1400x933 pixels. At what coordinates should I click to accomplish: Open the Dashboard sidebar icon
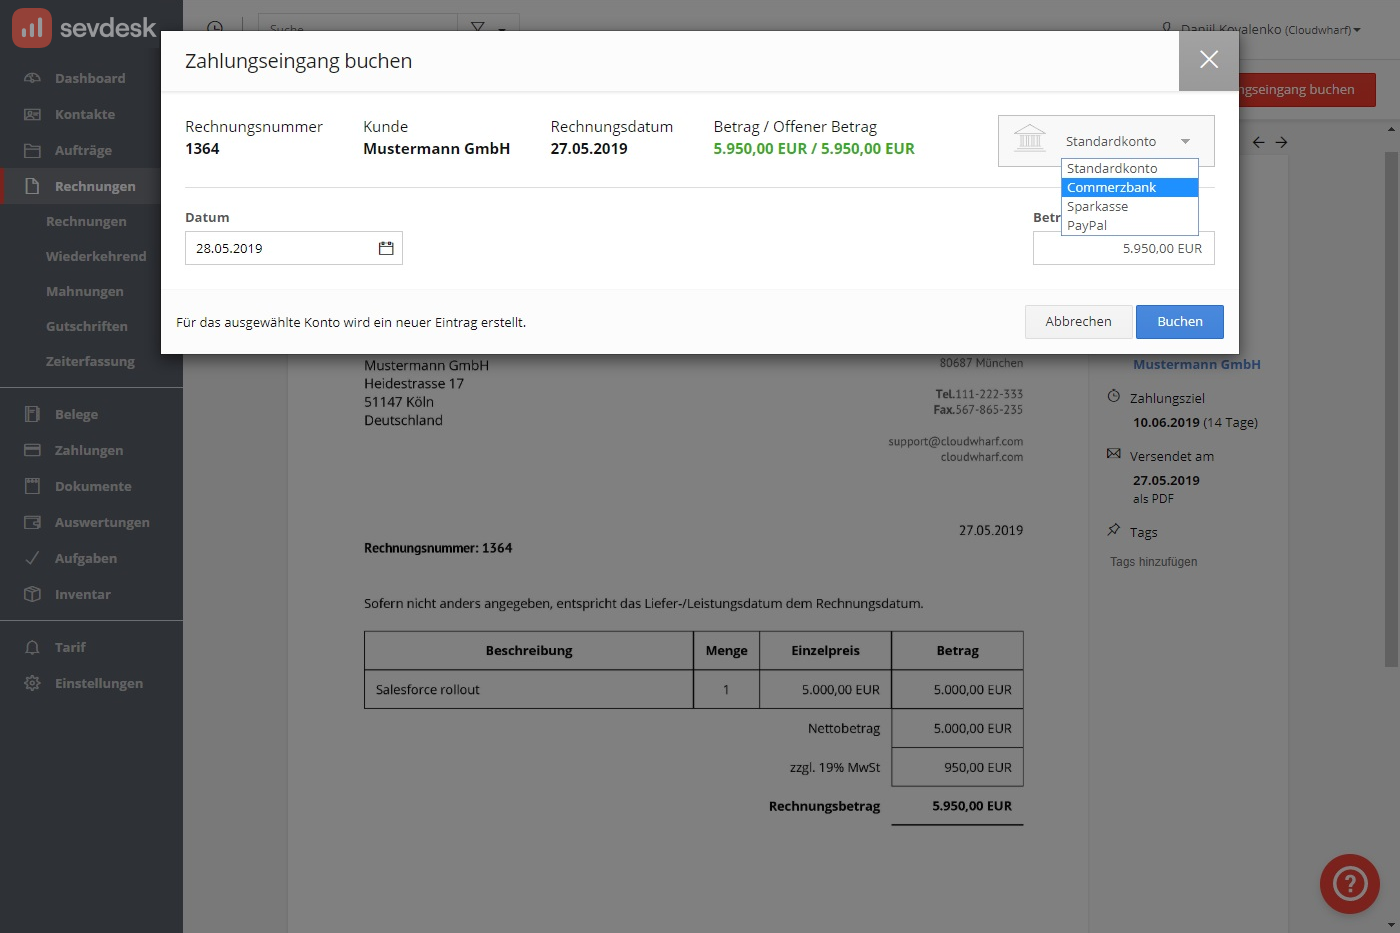point(32,78)
